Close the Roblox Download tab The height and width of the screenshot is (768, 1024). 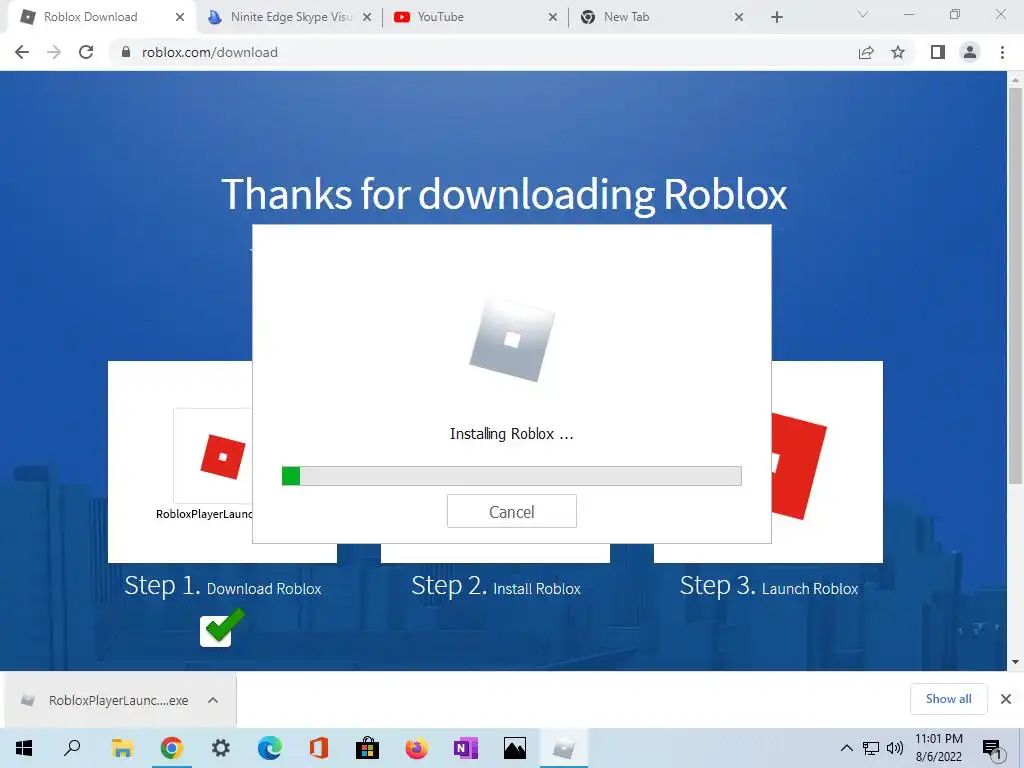tap(180, 18)
